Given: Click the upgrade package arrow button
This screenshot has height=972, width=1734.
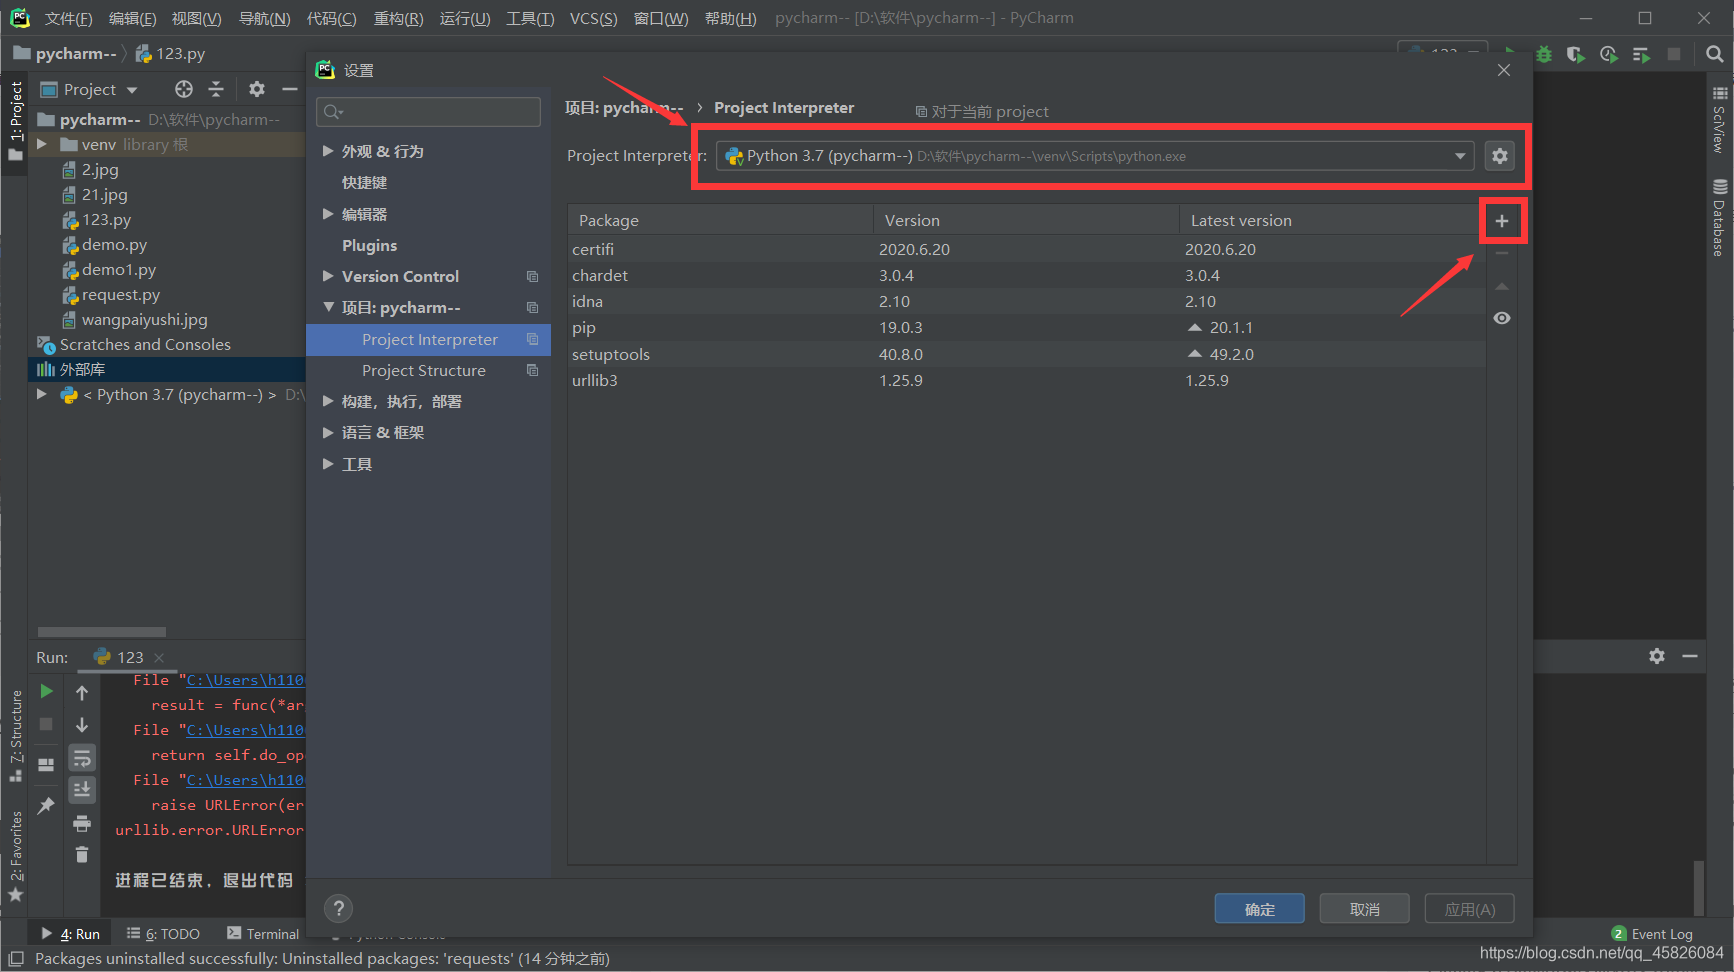Looking at the screenshot, I should 1502,286.
